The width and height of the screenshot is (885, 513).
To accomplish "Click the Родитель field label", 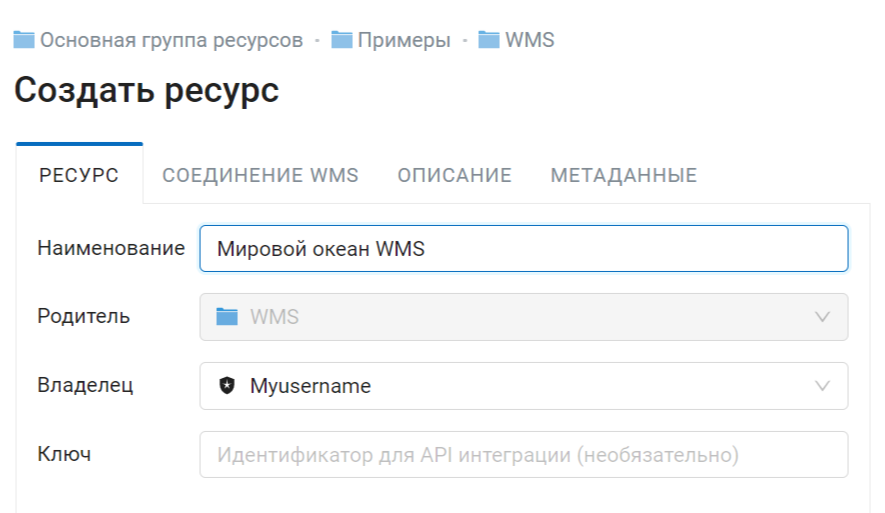I will (84, 316).
